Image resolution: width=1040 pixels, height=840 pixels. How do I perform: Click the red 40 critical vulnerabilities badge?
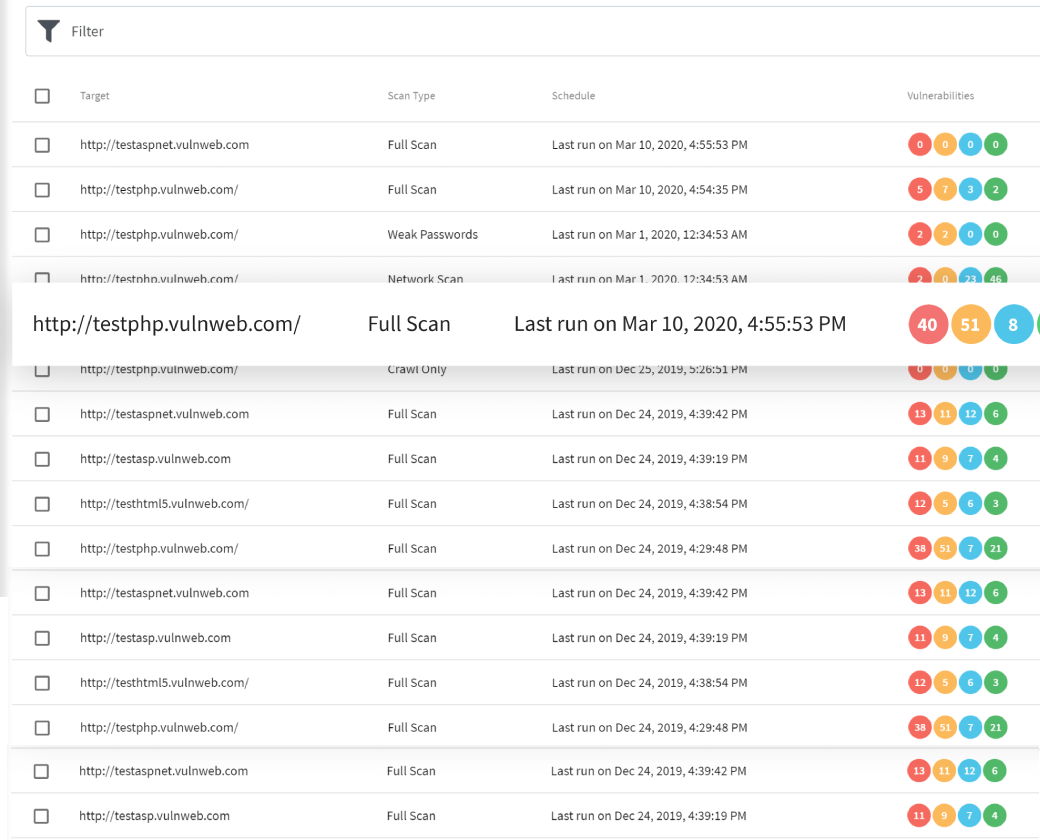(927, 324)
